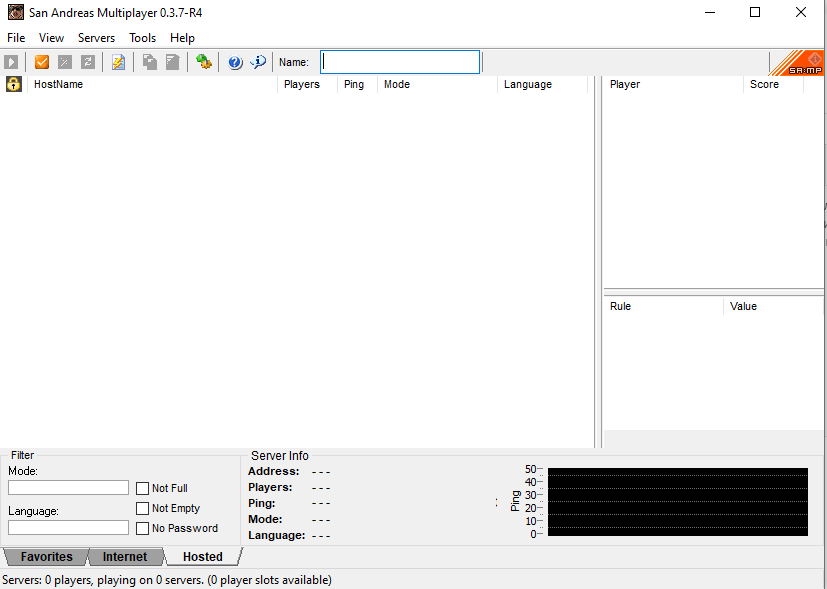Sort servers by Ping column header
This screenshot has width=827, height=589.
point(354,84)
